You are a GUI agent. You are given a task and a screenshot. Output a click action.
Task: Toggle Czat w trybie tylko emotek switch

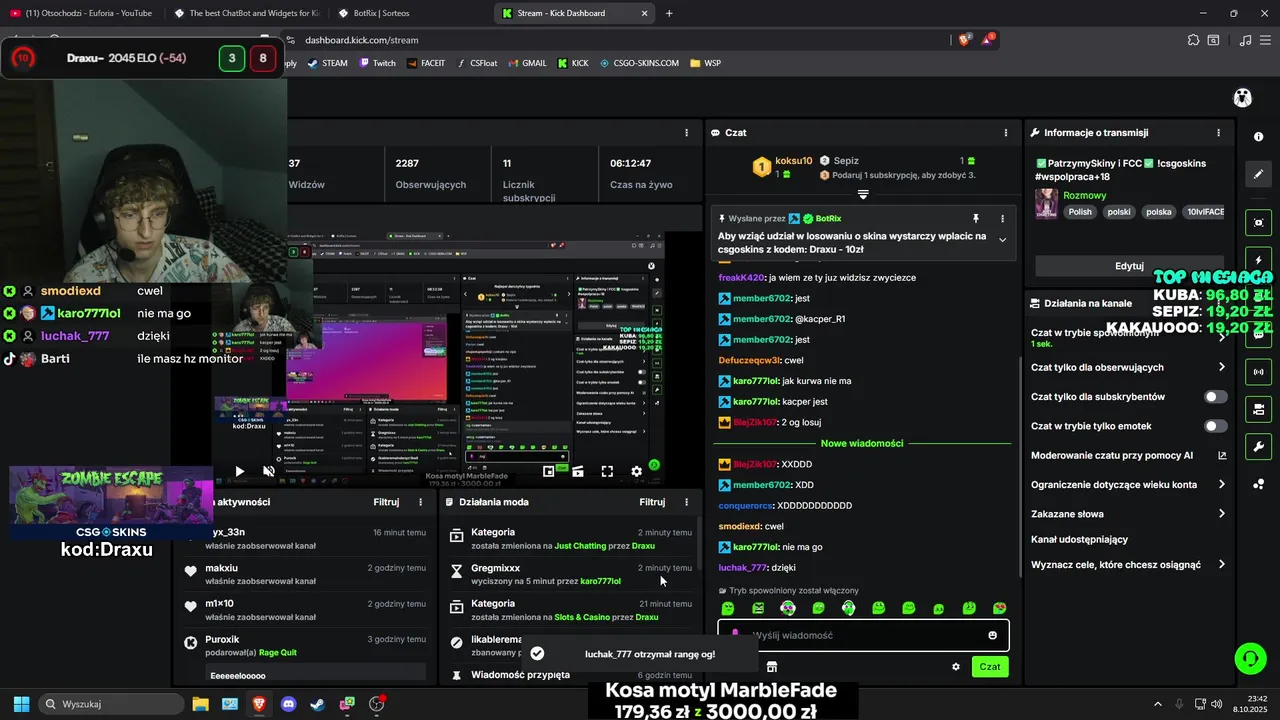tap(1216, 426)
